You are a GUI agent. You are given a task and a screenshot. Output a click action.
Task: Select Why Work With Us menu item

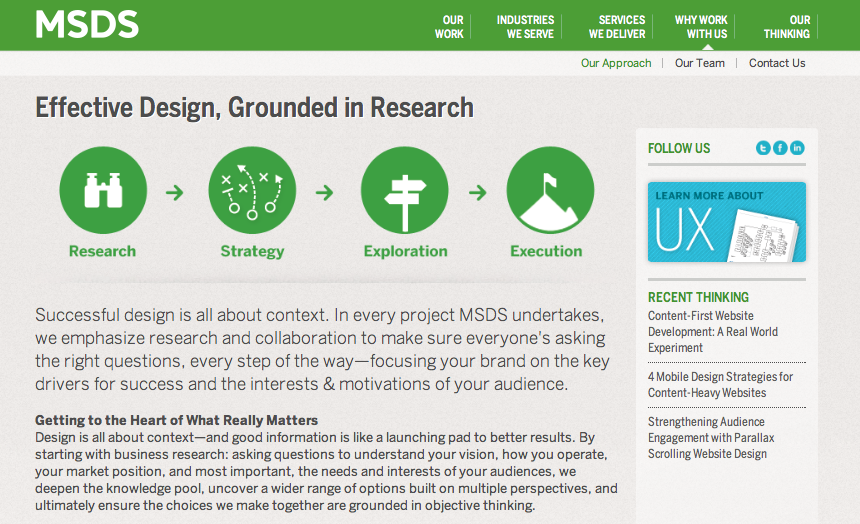click(x=701, y=27)
